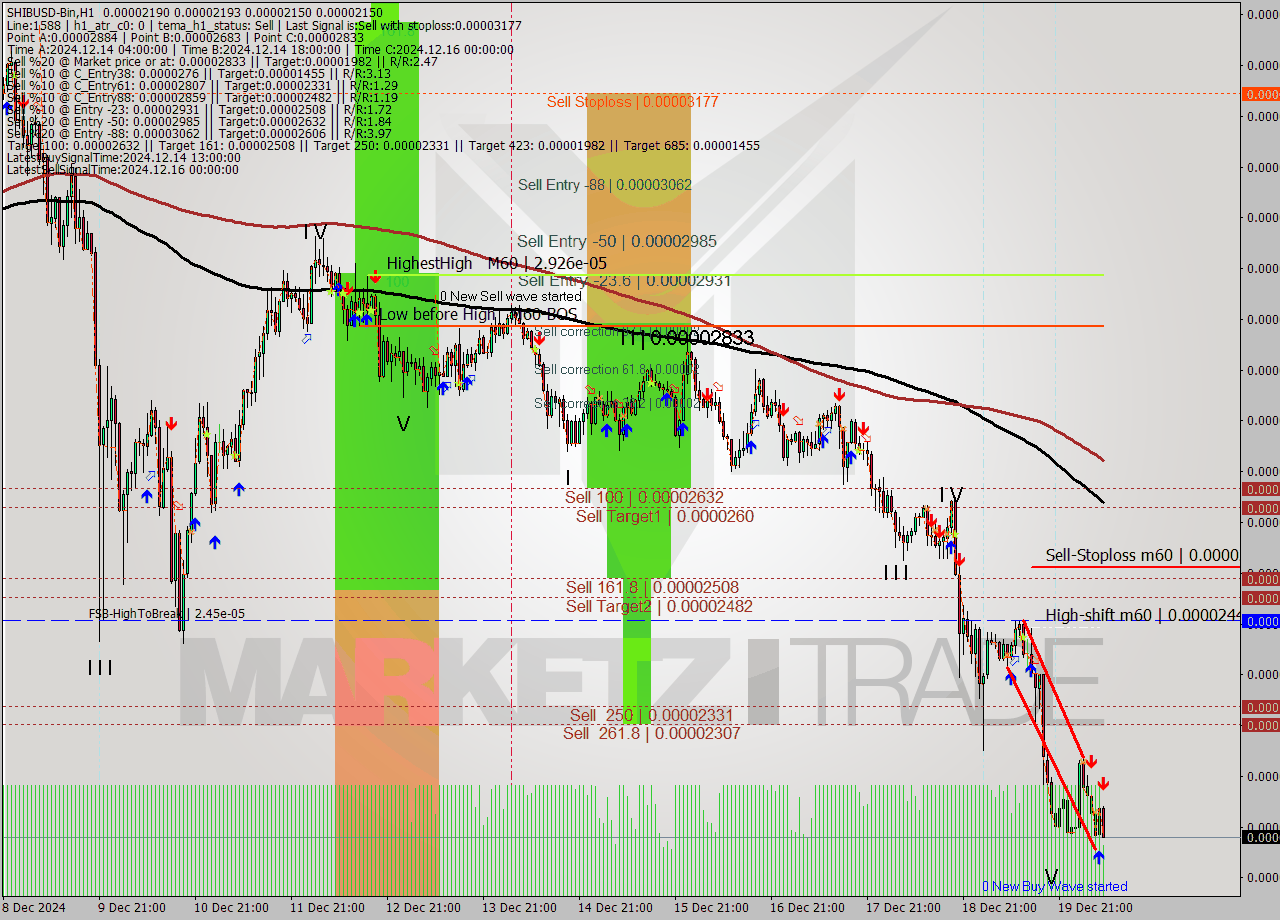Click the '18 Dec 21:00' date axis label
Viewport: 1280px width, 920px height.
pyautogui.click(x=998, y=907)
